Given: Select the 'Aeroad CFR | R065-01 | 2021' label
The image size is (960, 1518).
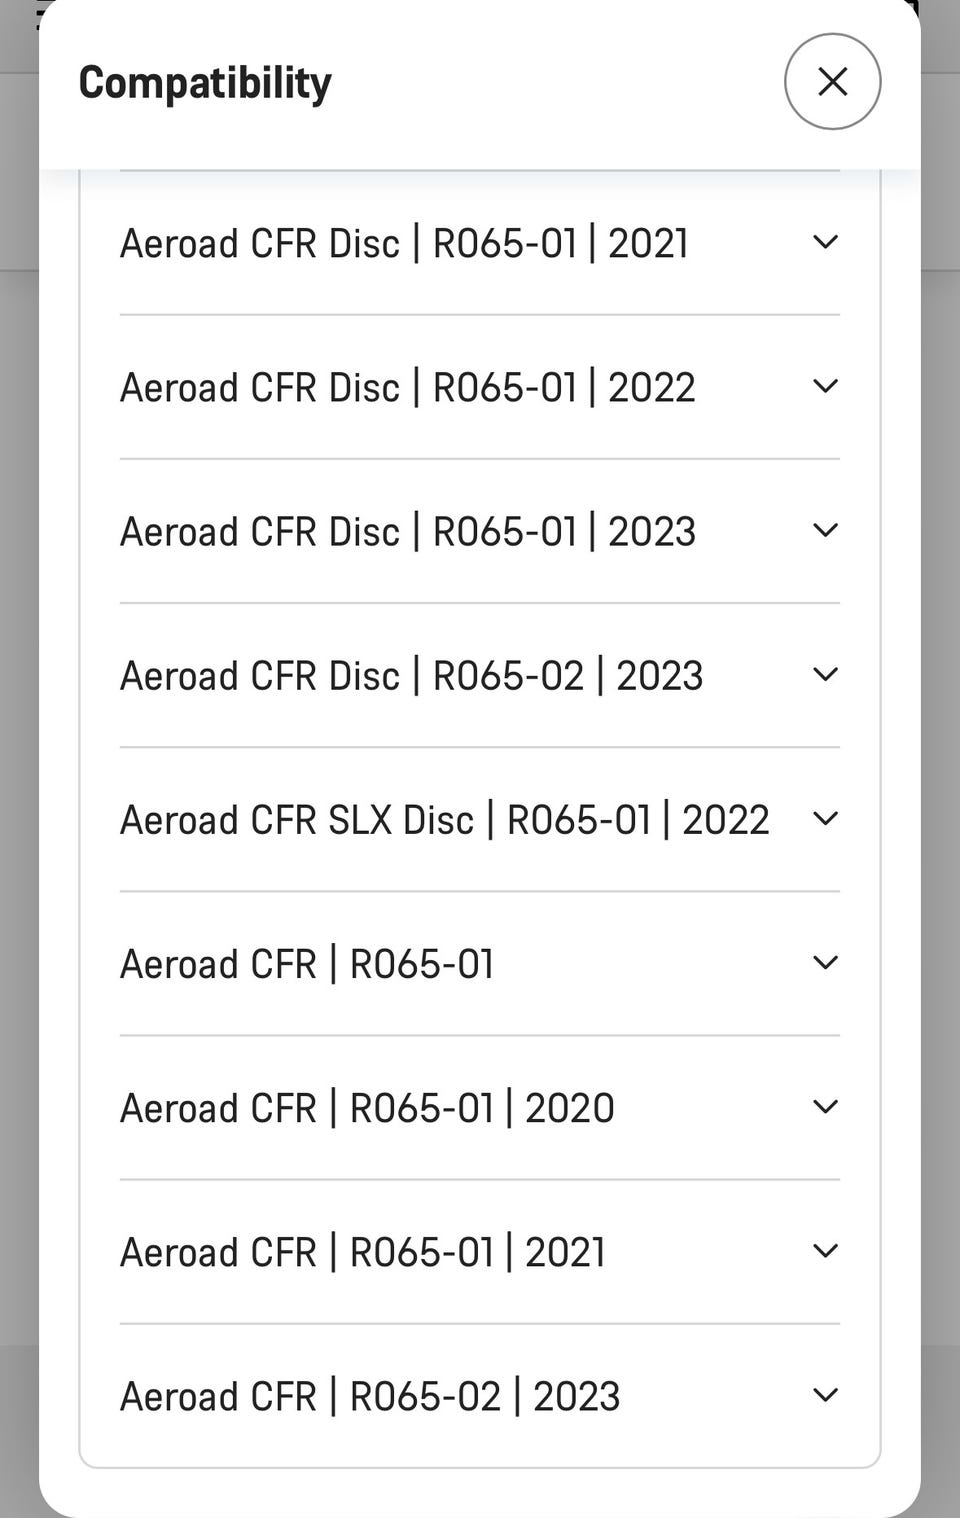Looking at the screenshot, I should 362,1251.
